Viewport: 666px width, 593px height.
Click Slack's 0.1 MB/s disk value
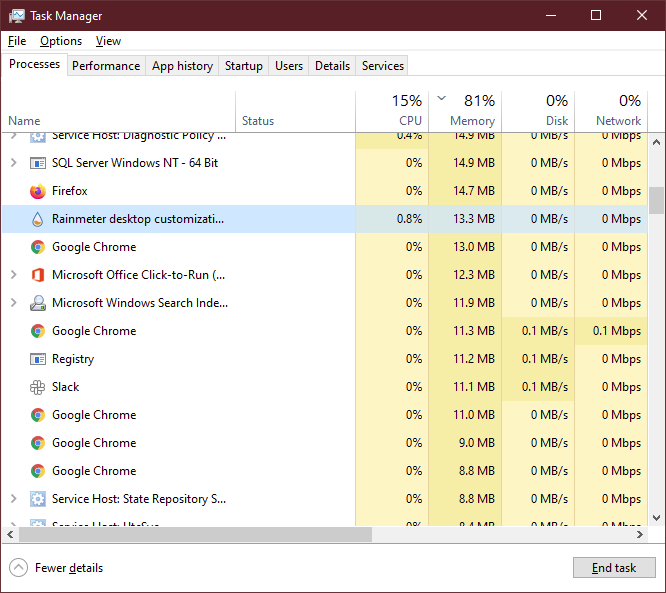[x=545, y=387]
